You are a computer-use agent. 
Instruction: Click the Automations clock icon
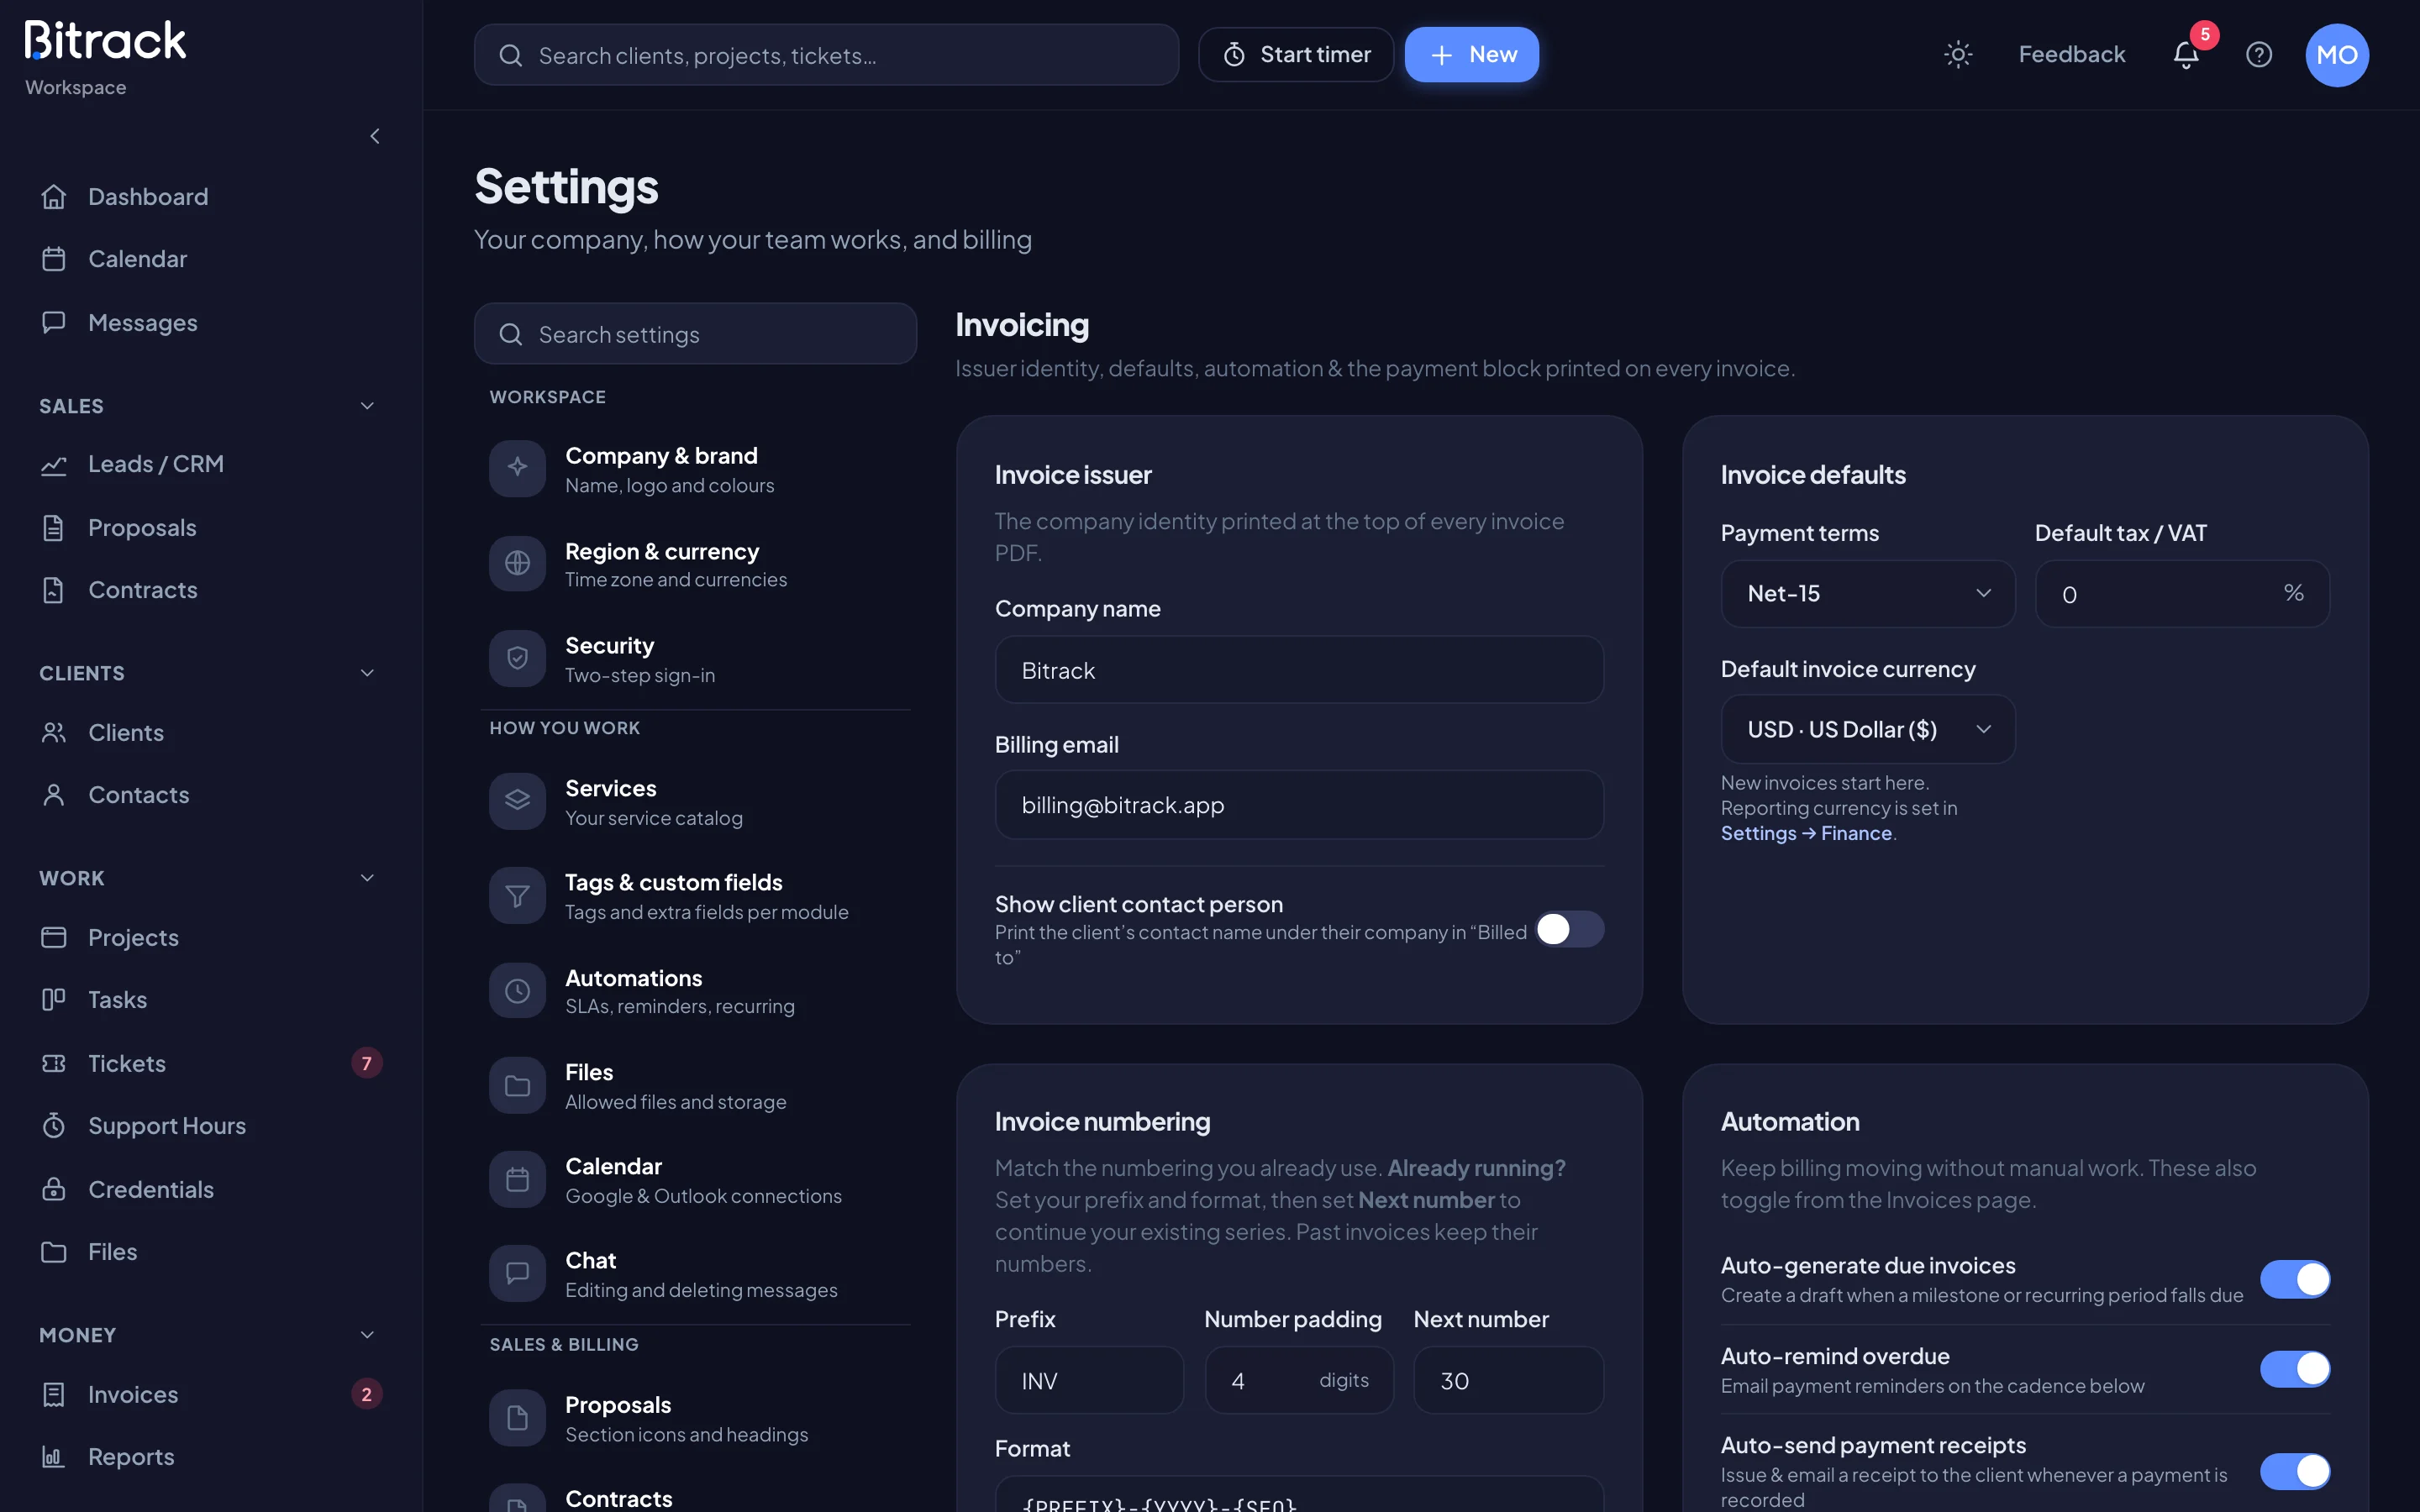click(x=517, y=991)
